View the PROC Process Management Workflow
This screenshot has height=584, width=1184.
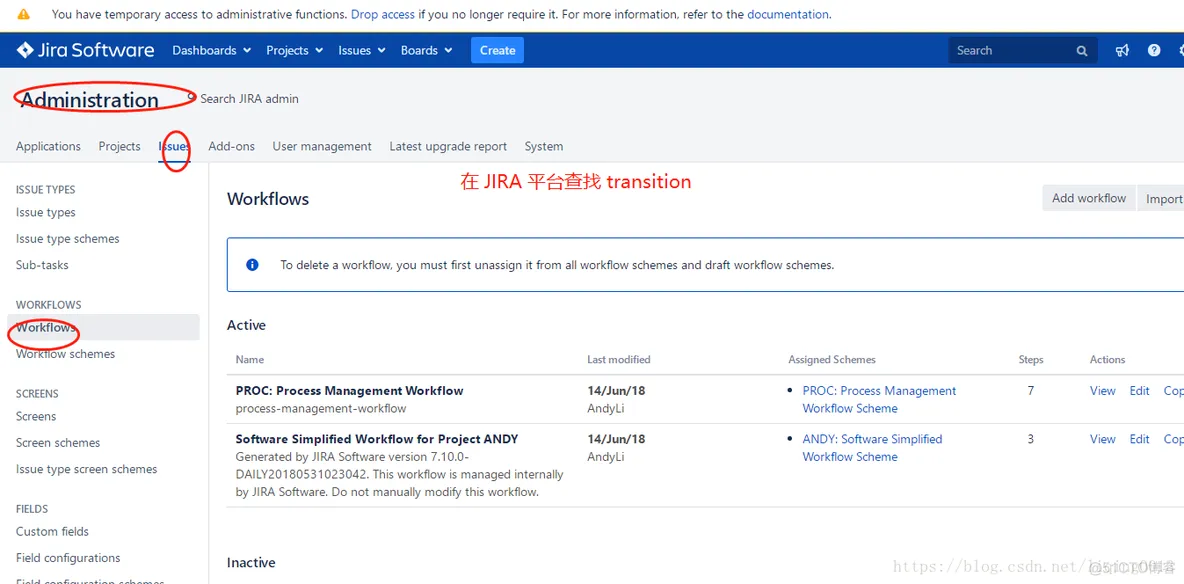coord(1102,391)
